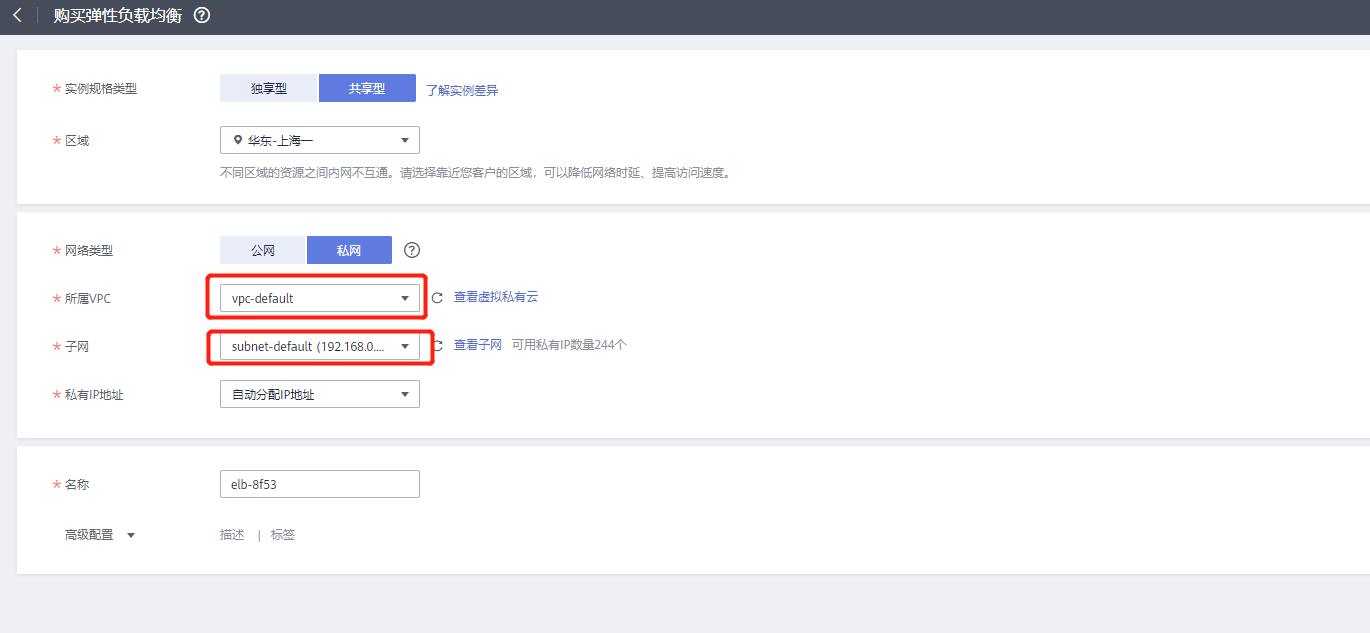Click the 区域 field label
Viewport: 1370px width, 633px height.
pos(77,141)
